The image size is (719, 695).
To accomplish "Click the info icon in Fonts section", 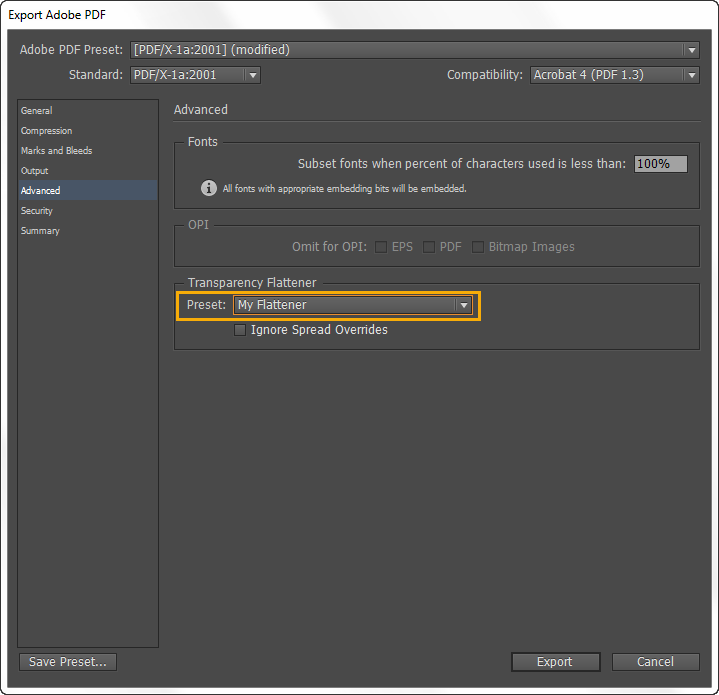I will click(209, 188).
